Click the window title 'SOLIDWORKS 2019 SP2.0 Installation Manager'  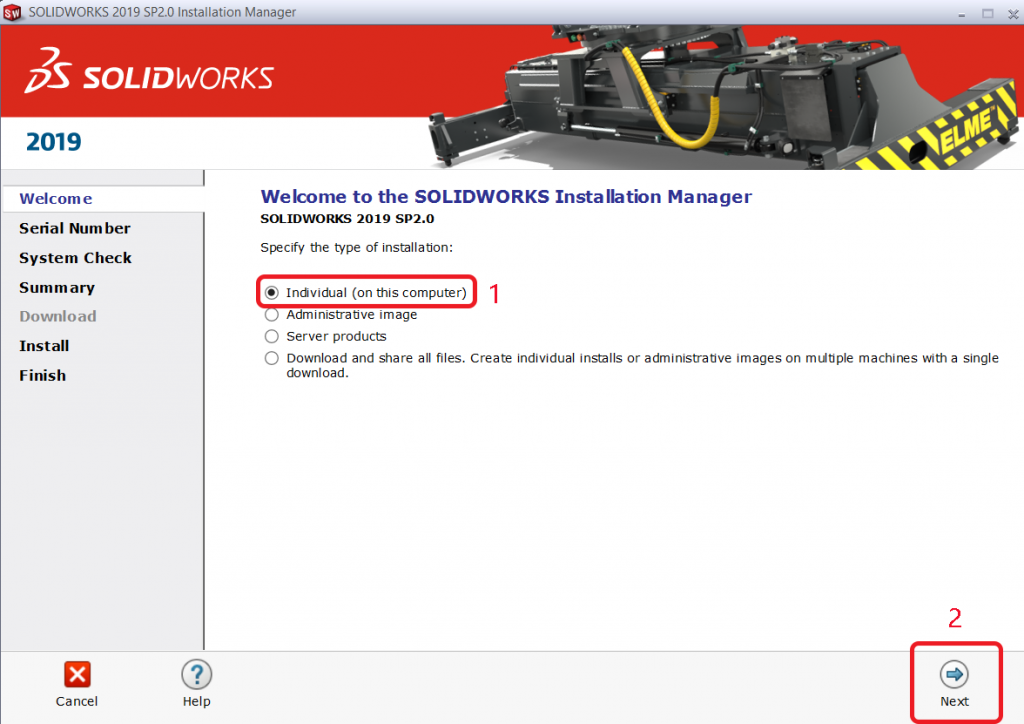coord(162,12)
